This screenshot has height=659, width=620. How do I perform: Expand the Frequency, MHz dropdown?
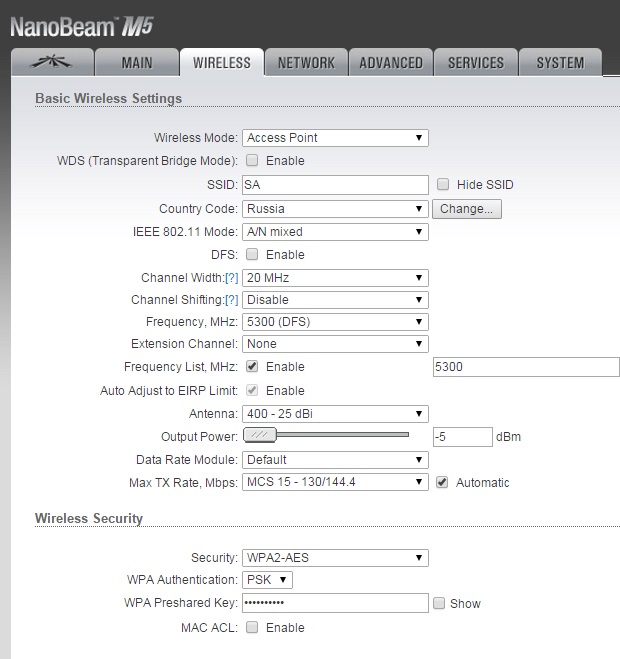pyautogui.click(x=335, y=322)
